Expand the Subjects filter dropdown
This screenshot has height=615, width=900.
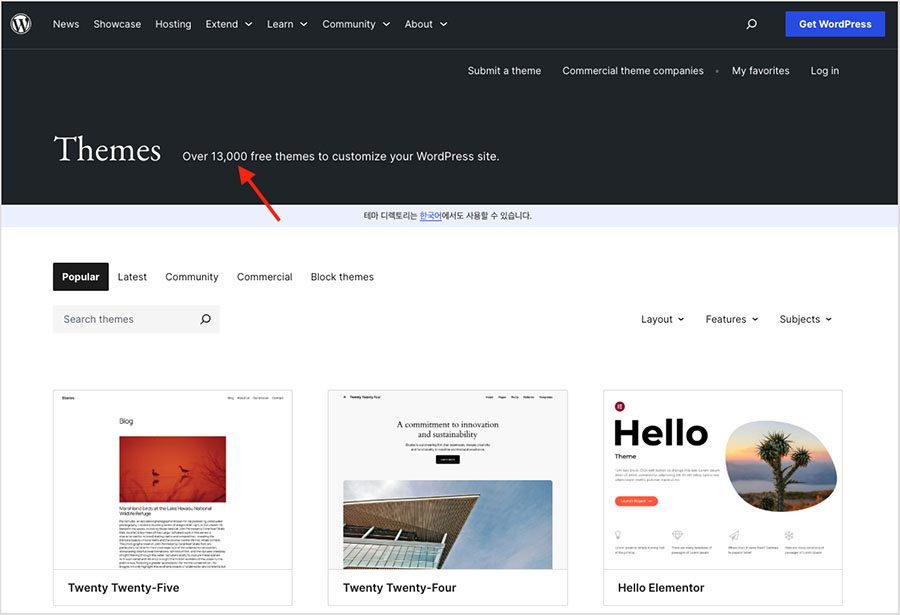point(805,319)
